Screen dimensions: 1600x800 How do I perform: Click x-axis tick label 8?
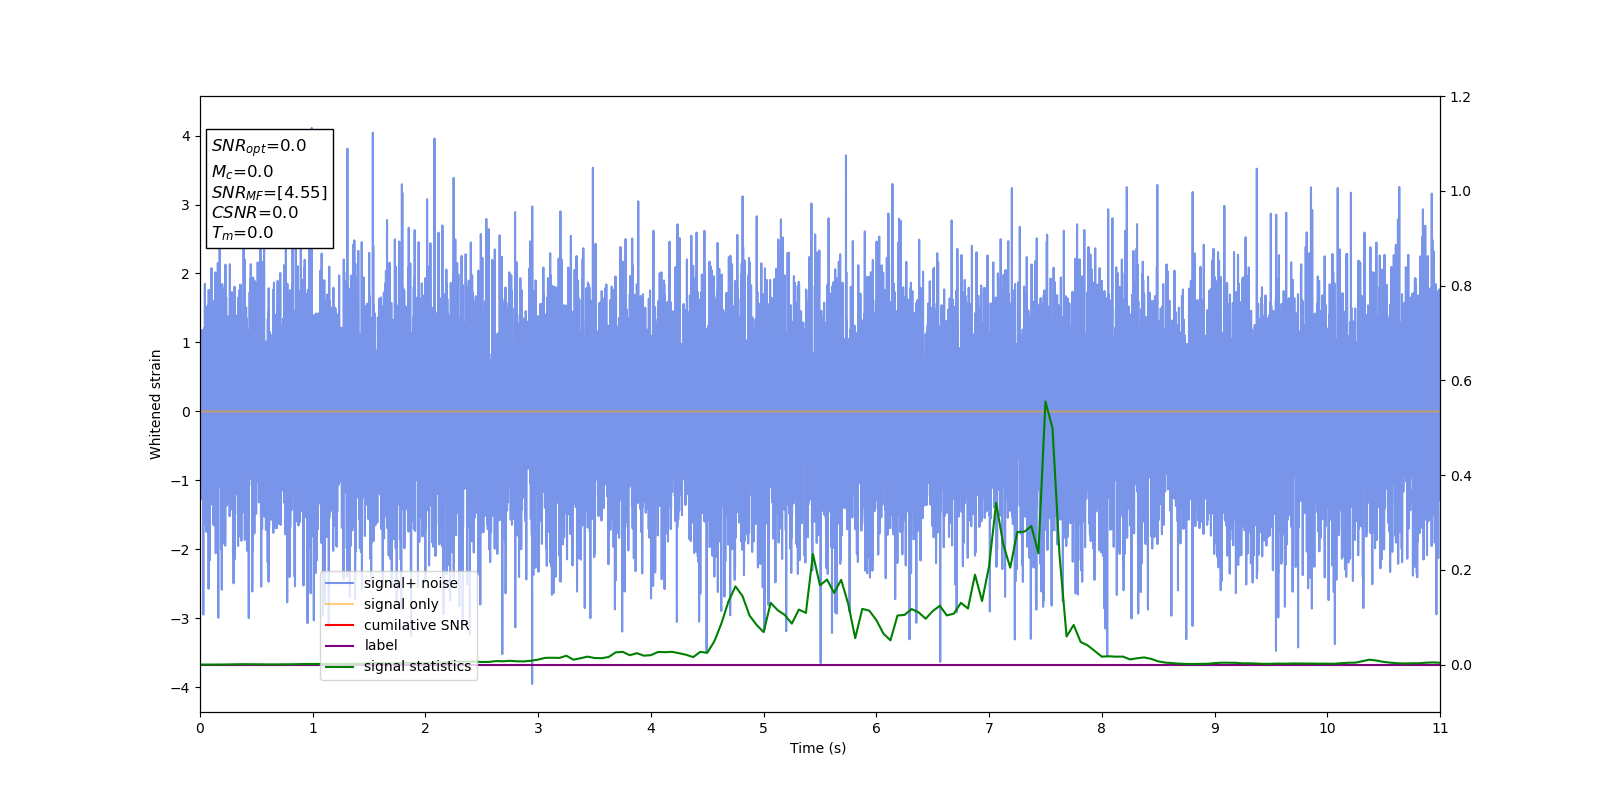point(1102,728)
